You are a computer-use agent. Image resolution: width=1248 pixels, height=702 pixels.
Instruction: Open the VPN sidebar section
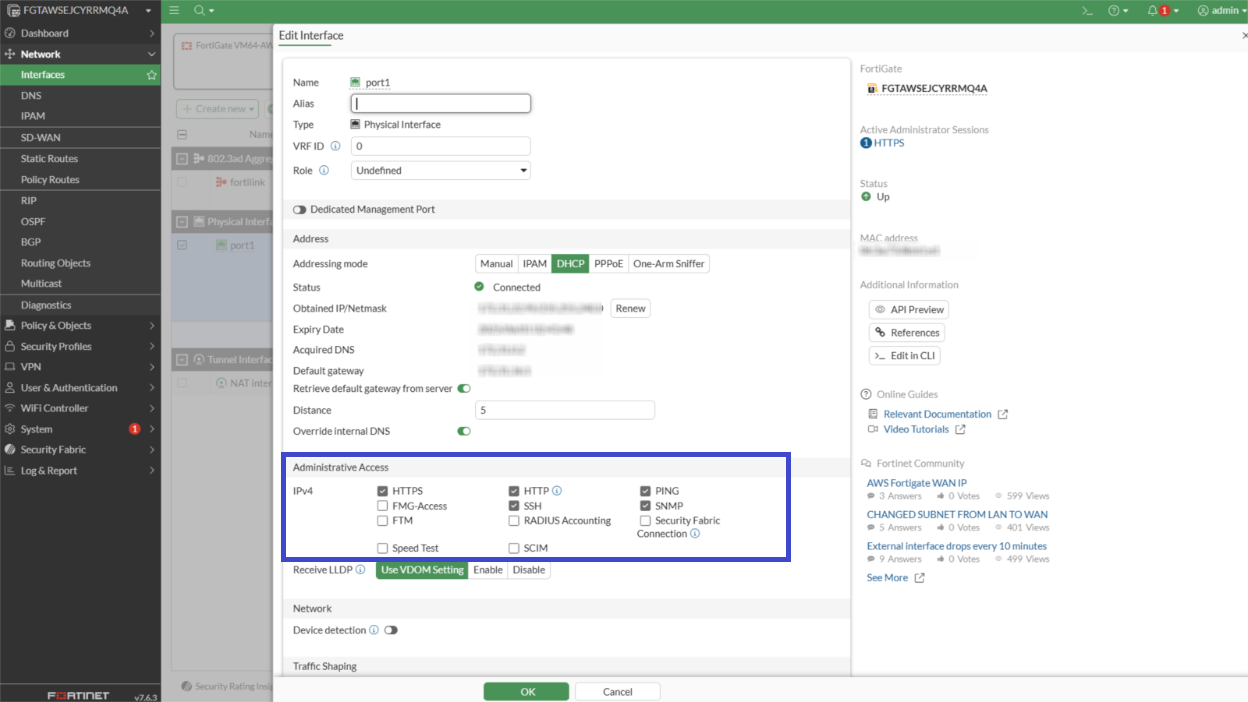(x=80, y=367)
